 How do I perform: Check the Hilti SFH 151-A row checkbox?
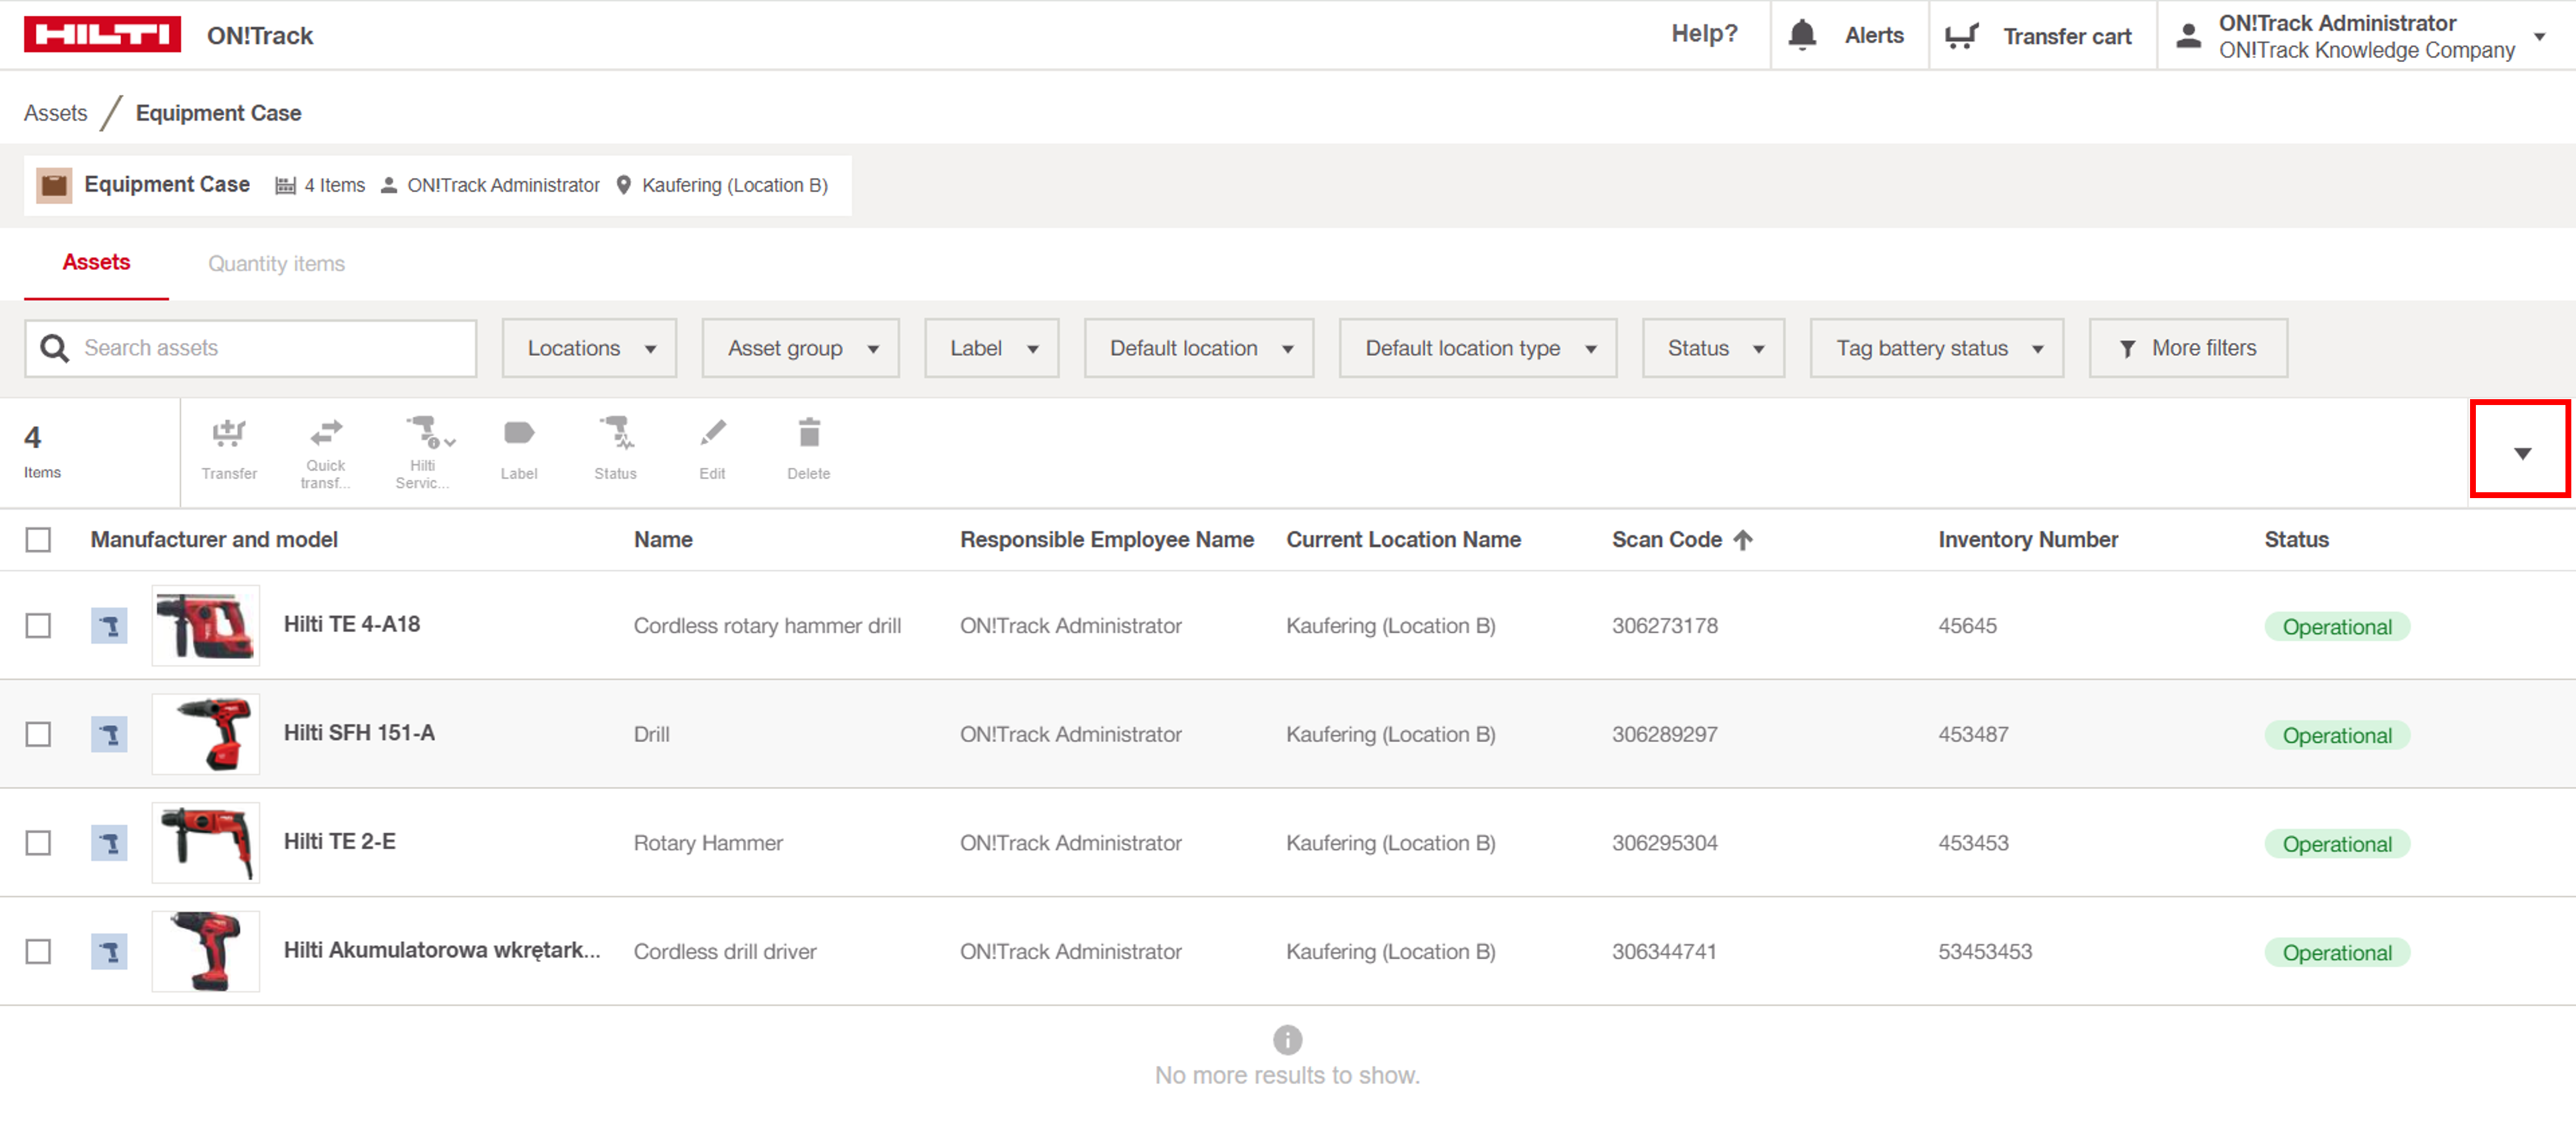pos(38,735)
